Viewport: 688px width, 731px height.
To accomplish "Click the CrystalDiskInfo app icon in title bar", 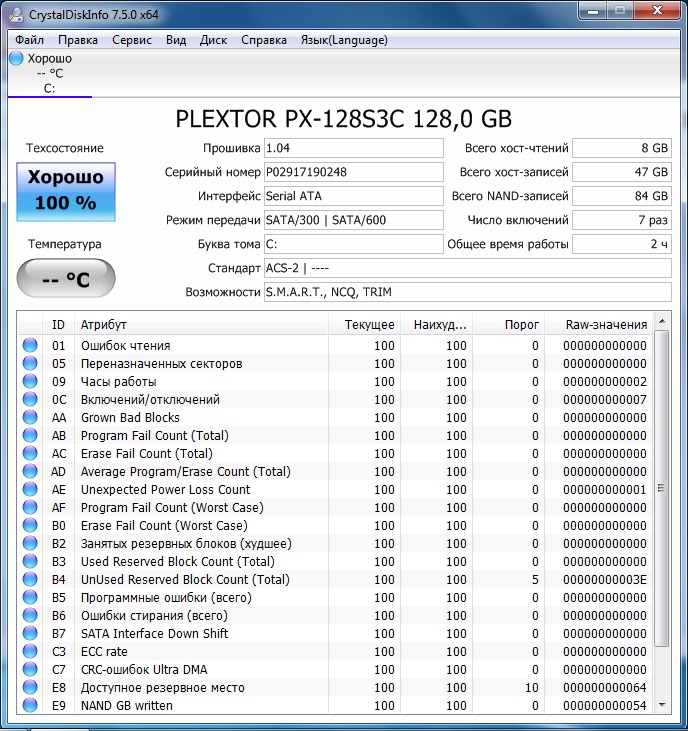I will (x=16, y=15).
